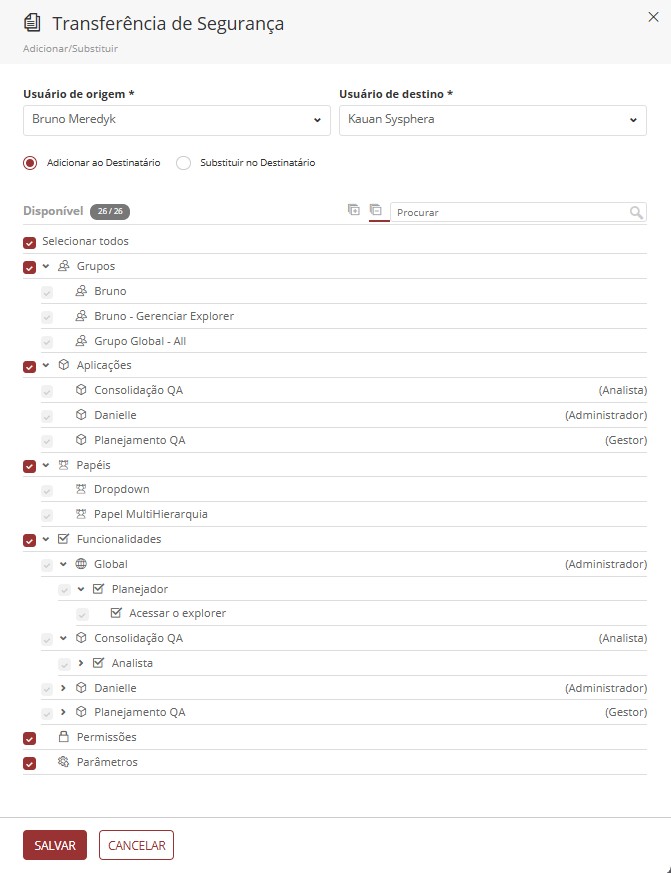This screenshot has width=671, height=873.
Task: Choose Adicionar ao Destinatário radio option
Action: point(30,163)
